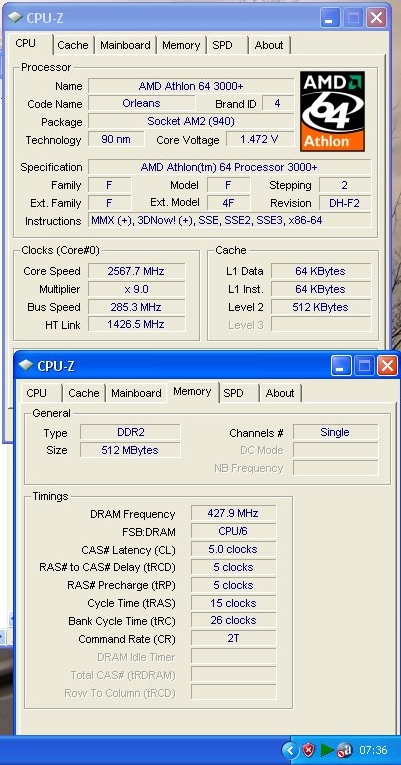Open the Mainboard tab in front window

[136, 393]
